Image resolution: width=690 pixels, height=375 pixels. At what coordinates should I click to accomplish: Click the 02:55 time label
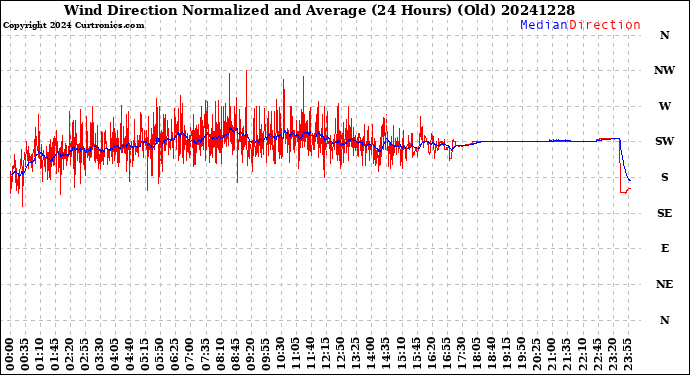(85, 354)
